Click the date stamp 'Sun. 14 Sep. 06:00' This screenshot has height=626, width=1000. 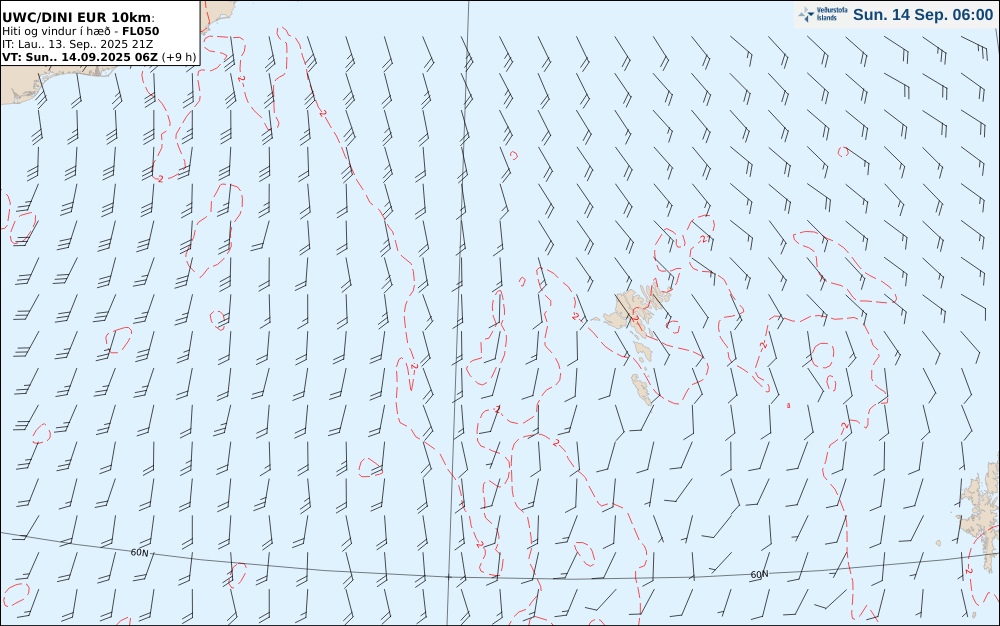tap(923, 15)
